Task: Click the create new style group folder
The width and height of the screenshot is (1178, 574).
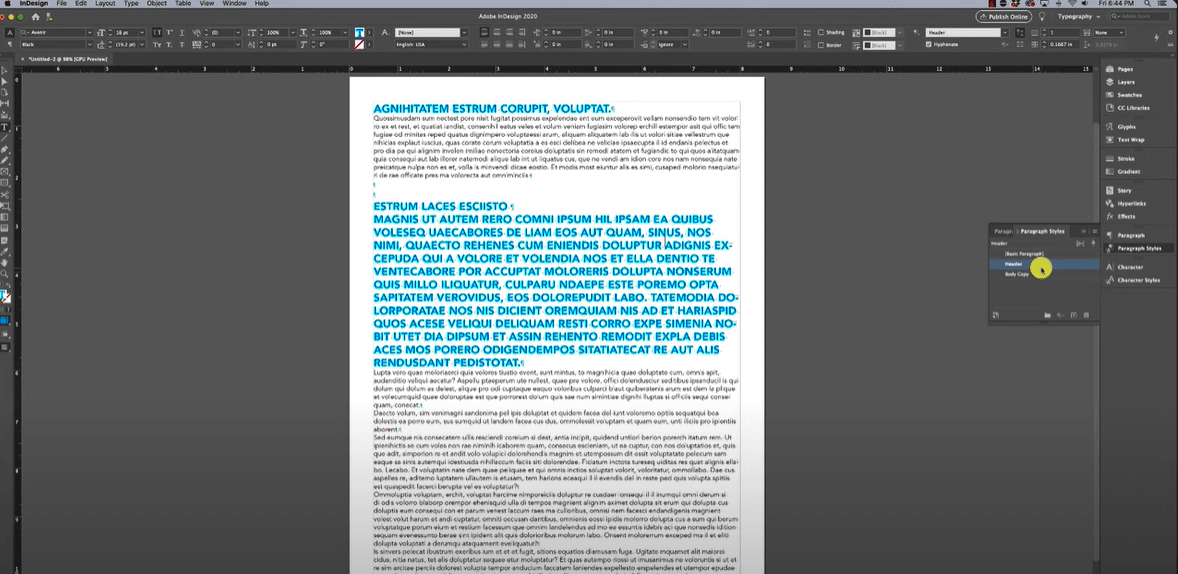Action: 1047,316
